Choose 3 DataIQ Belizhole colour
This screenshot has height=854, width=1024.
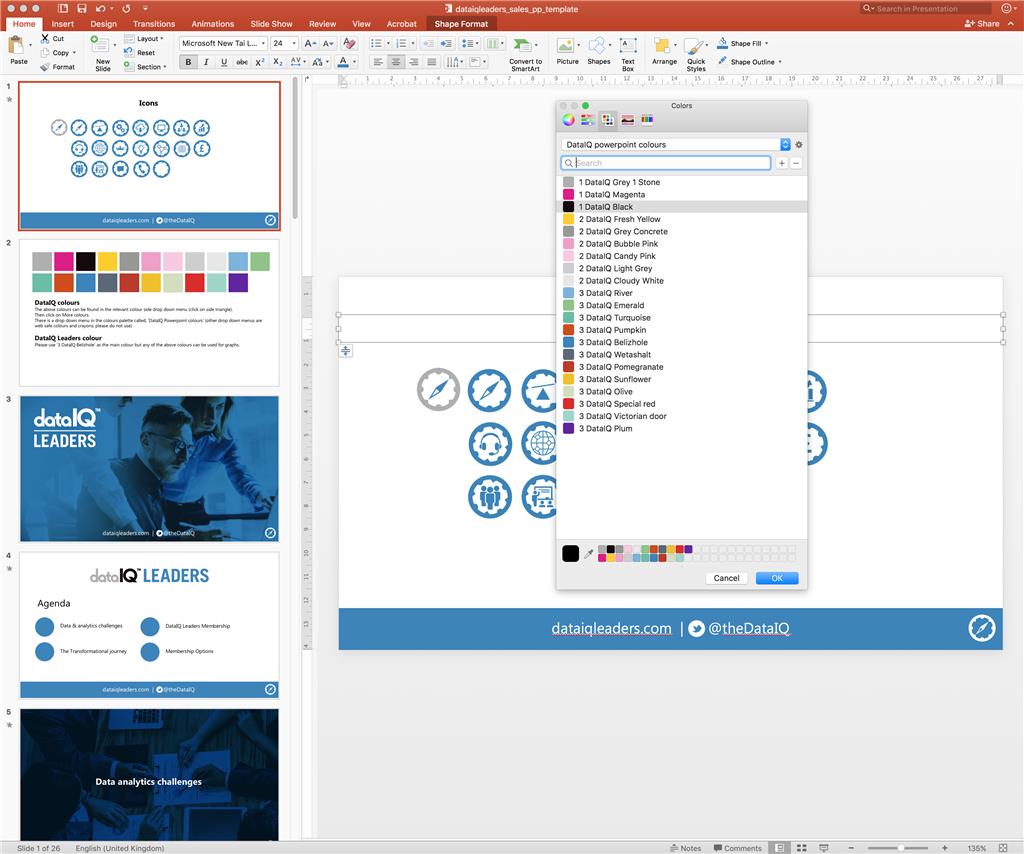[681, 342]
